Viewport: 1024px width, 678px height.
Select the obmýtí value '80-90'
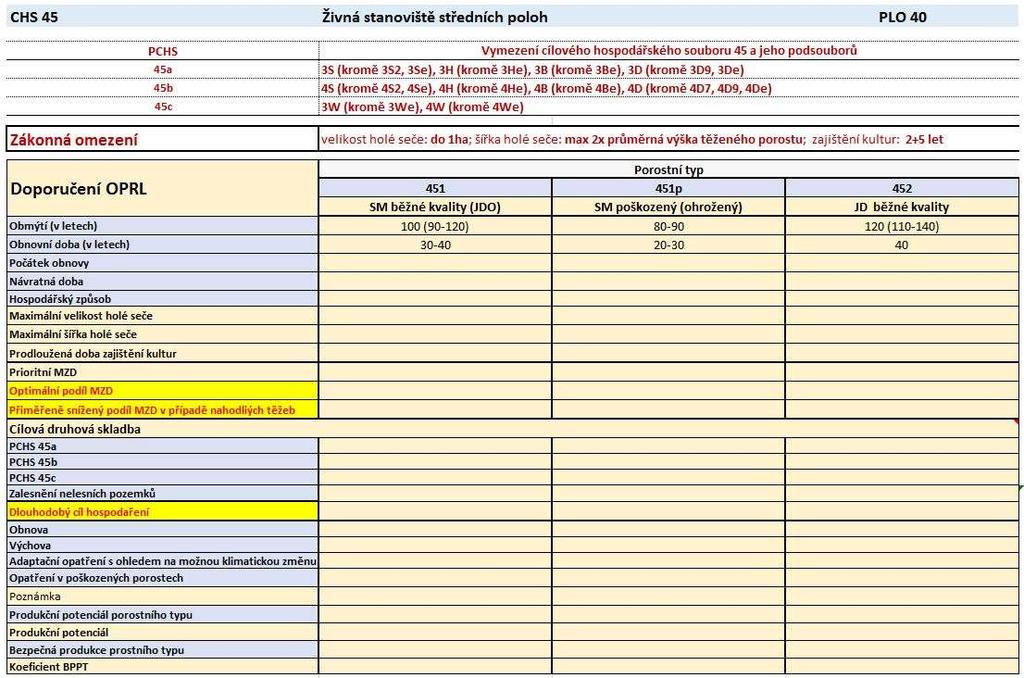coord(669,227)
